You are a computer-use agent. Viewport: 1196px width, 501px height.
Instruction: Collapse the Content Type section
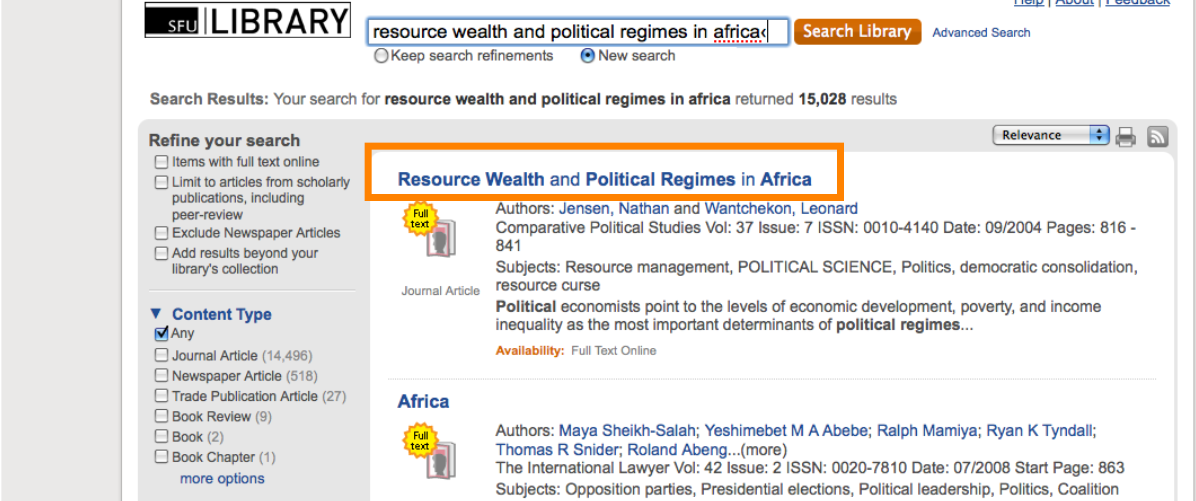(155, 314)
